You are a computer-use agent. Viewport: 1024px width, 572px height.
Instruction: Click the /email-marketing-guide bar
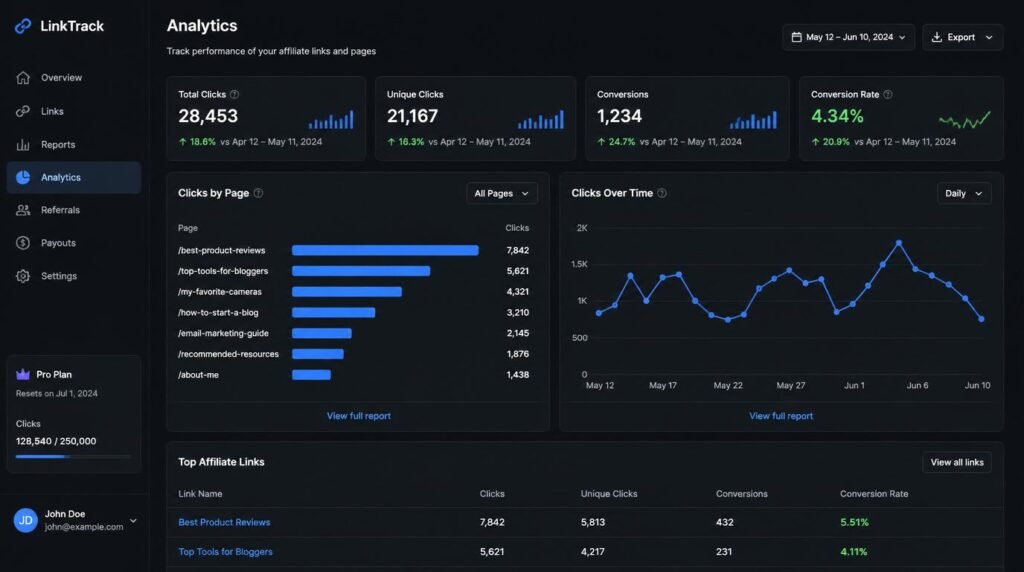coord(322,333)
